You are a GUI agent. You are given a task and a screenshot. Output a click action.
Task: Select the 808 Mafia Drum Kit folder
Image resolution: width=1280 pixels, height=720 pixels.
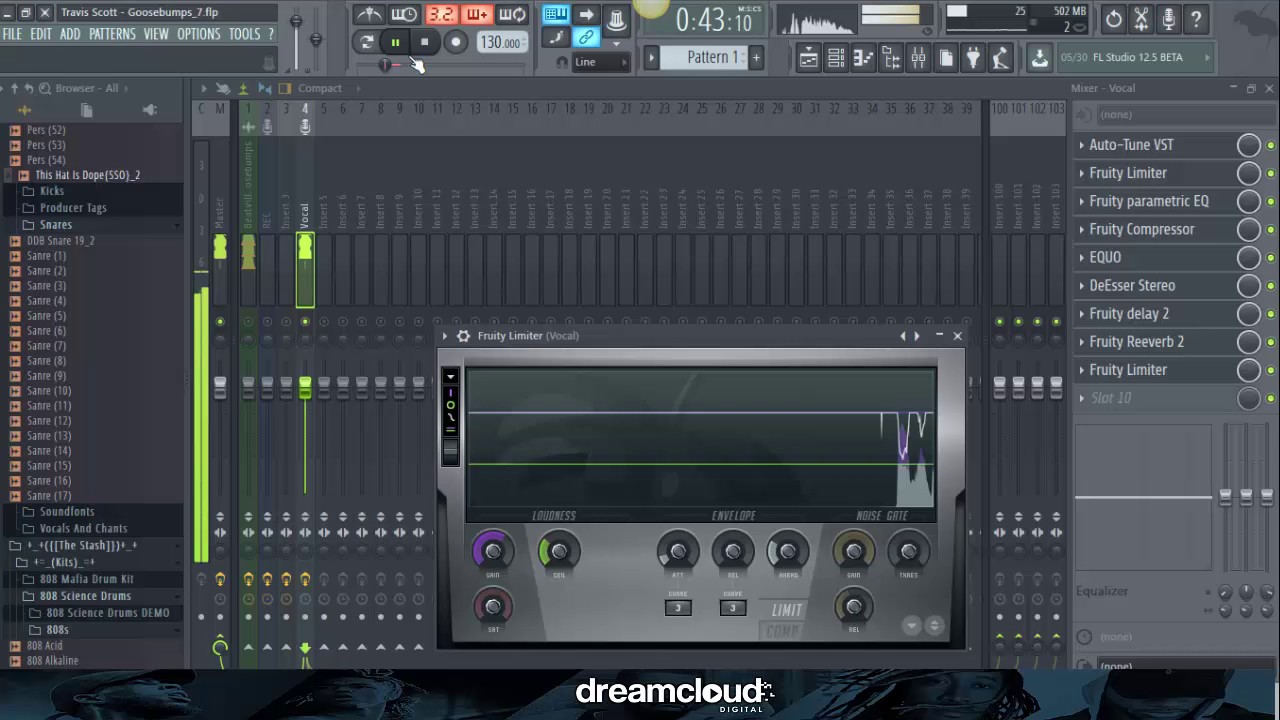87,579
